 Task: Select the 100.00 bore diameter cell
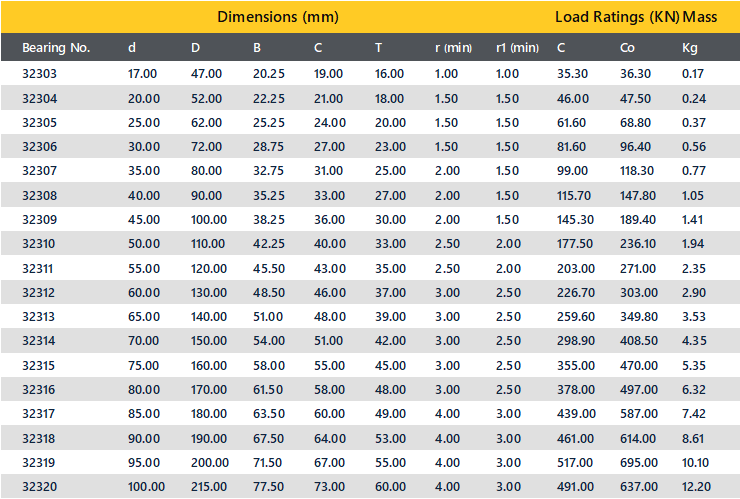coord(146,487)
